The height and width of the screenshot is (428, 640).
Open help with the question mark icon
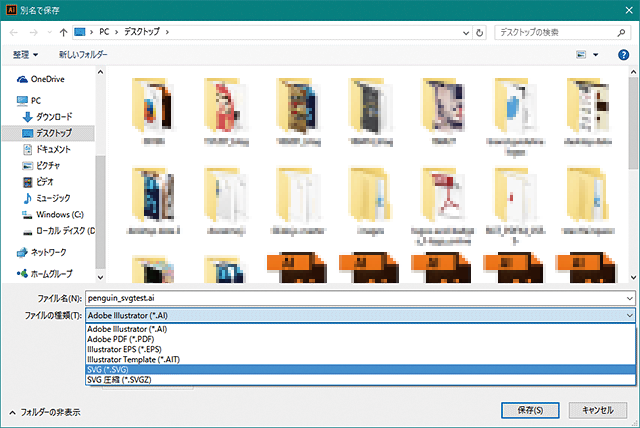pos(623,54)
